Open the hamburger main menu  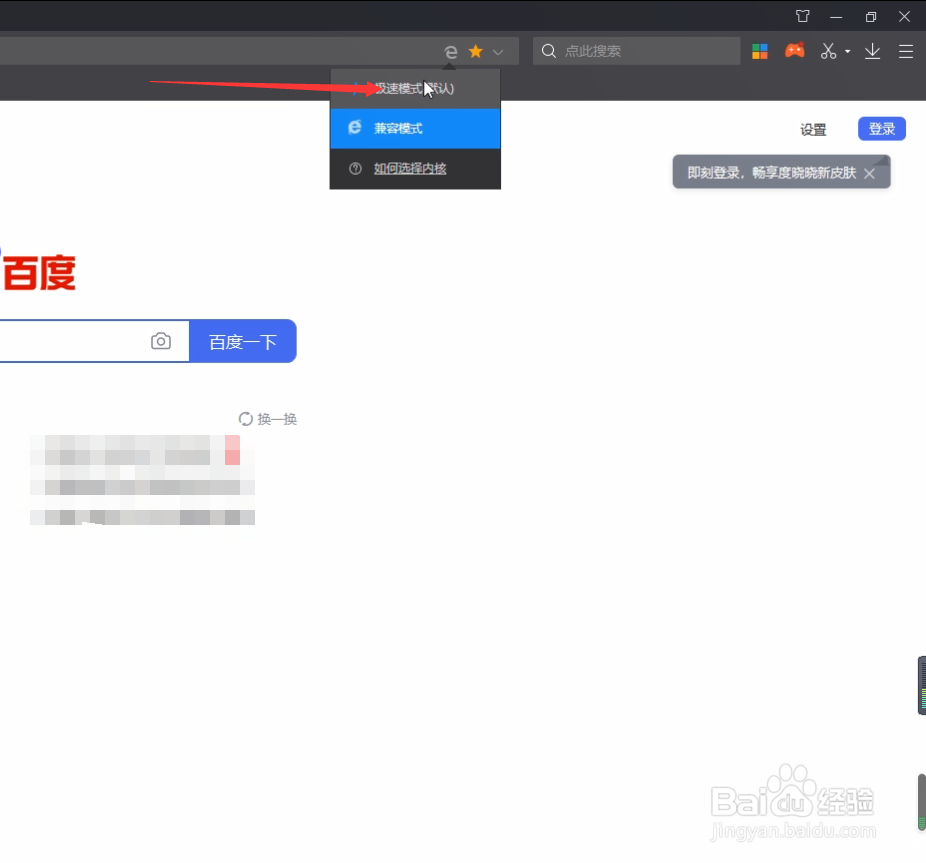905,51
